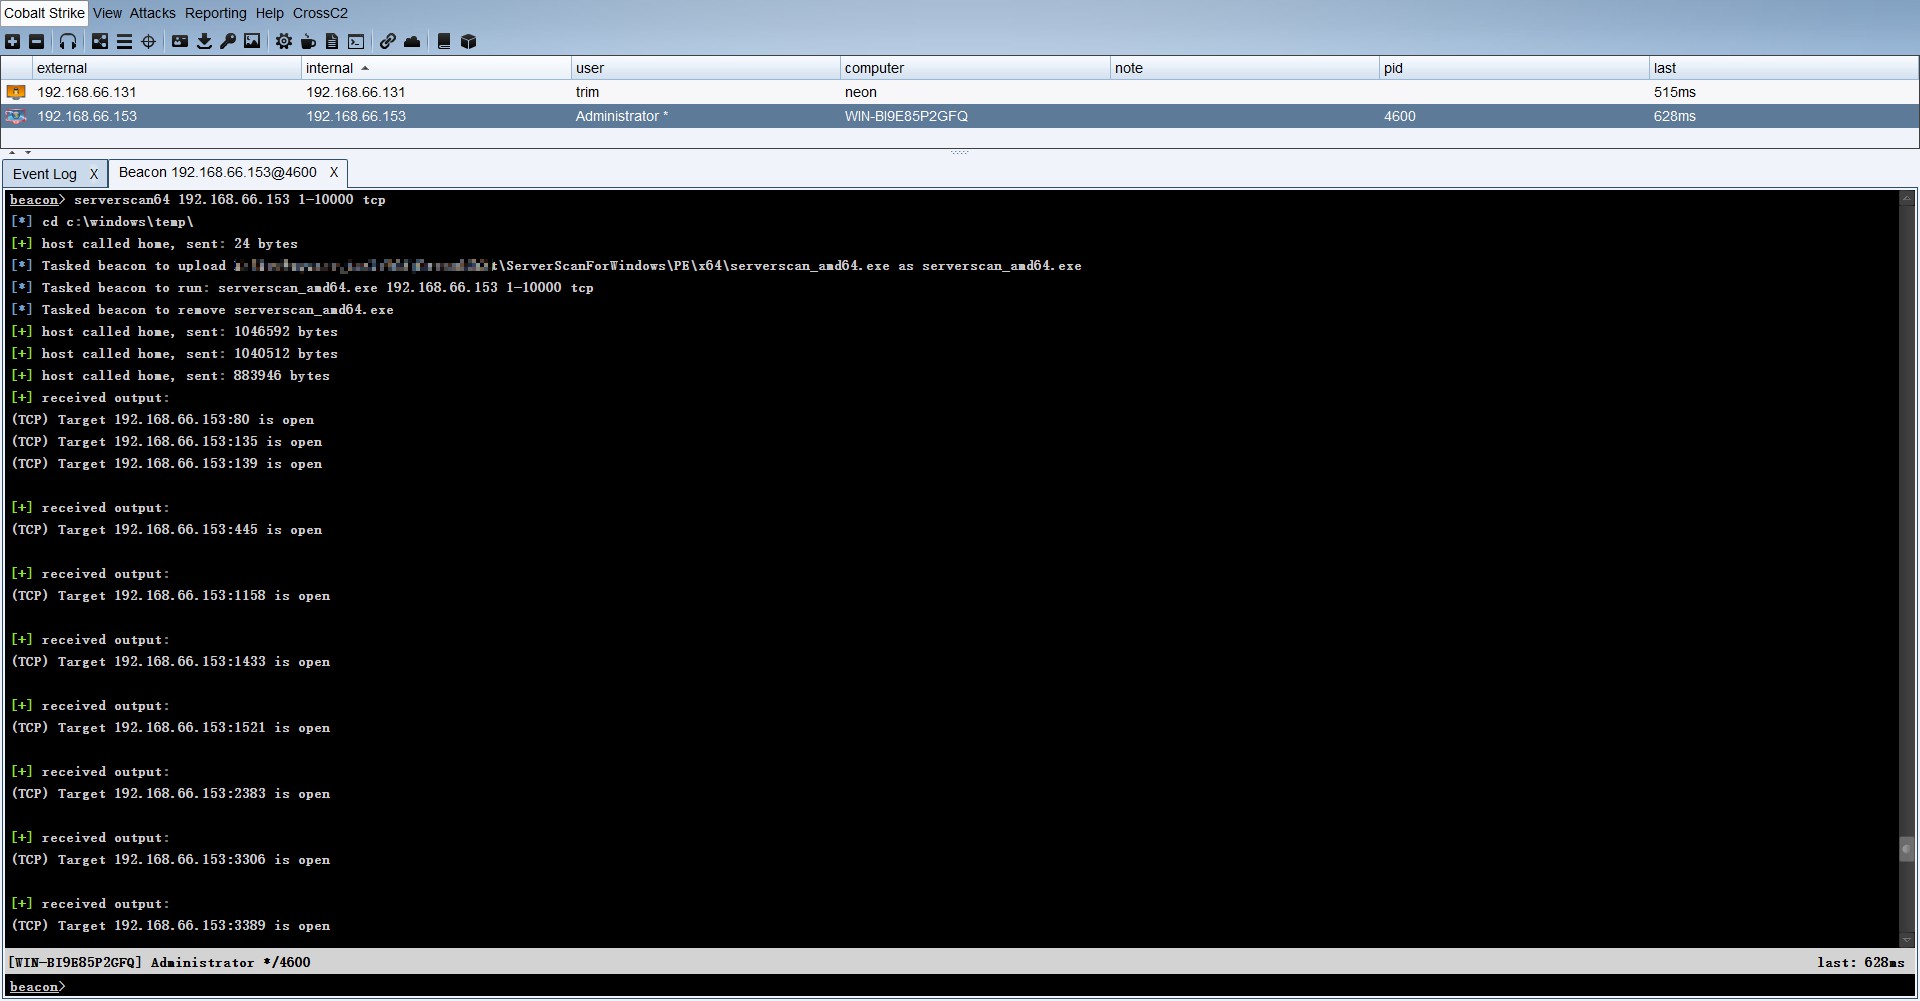Image resolution: width=1920 pixels, height=1001 pixels.
Task: Open the help manual book icon
Action: coord(443,42)
